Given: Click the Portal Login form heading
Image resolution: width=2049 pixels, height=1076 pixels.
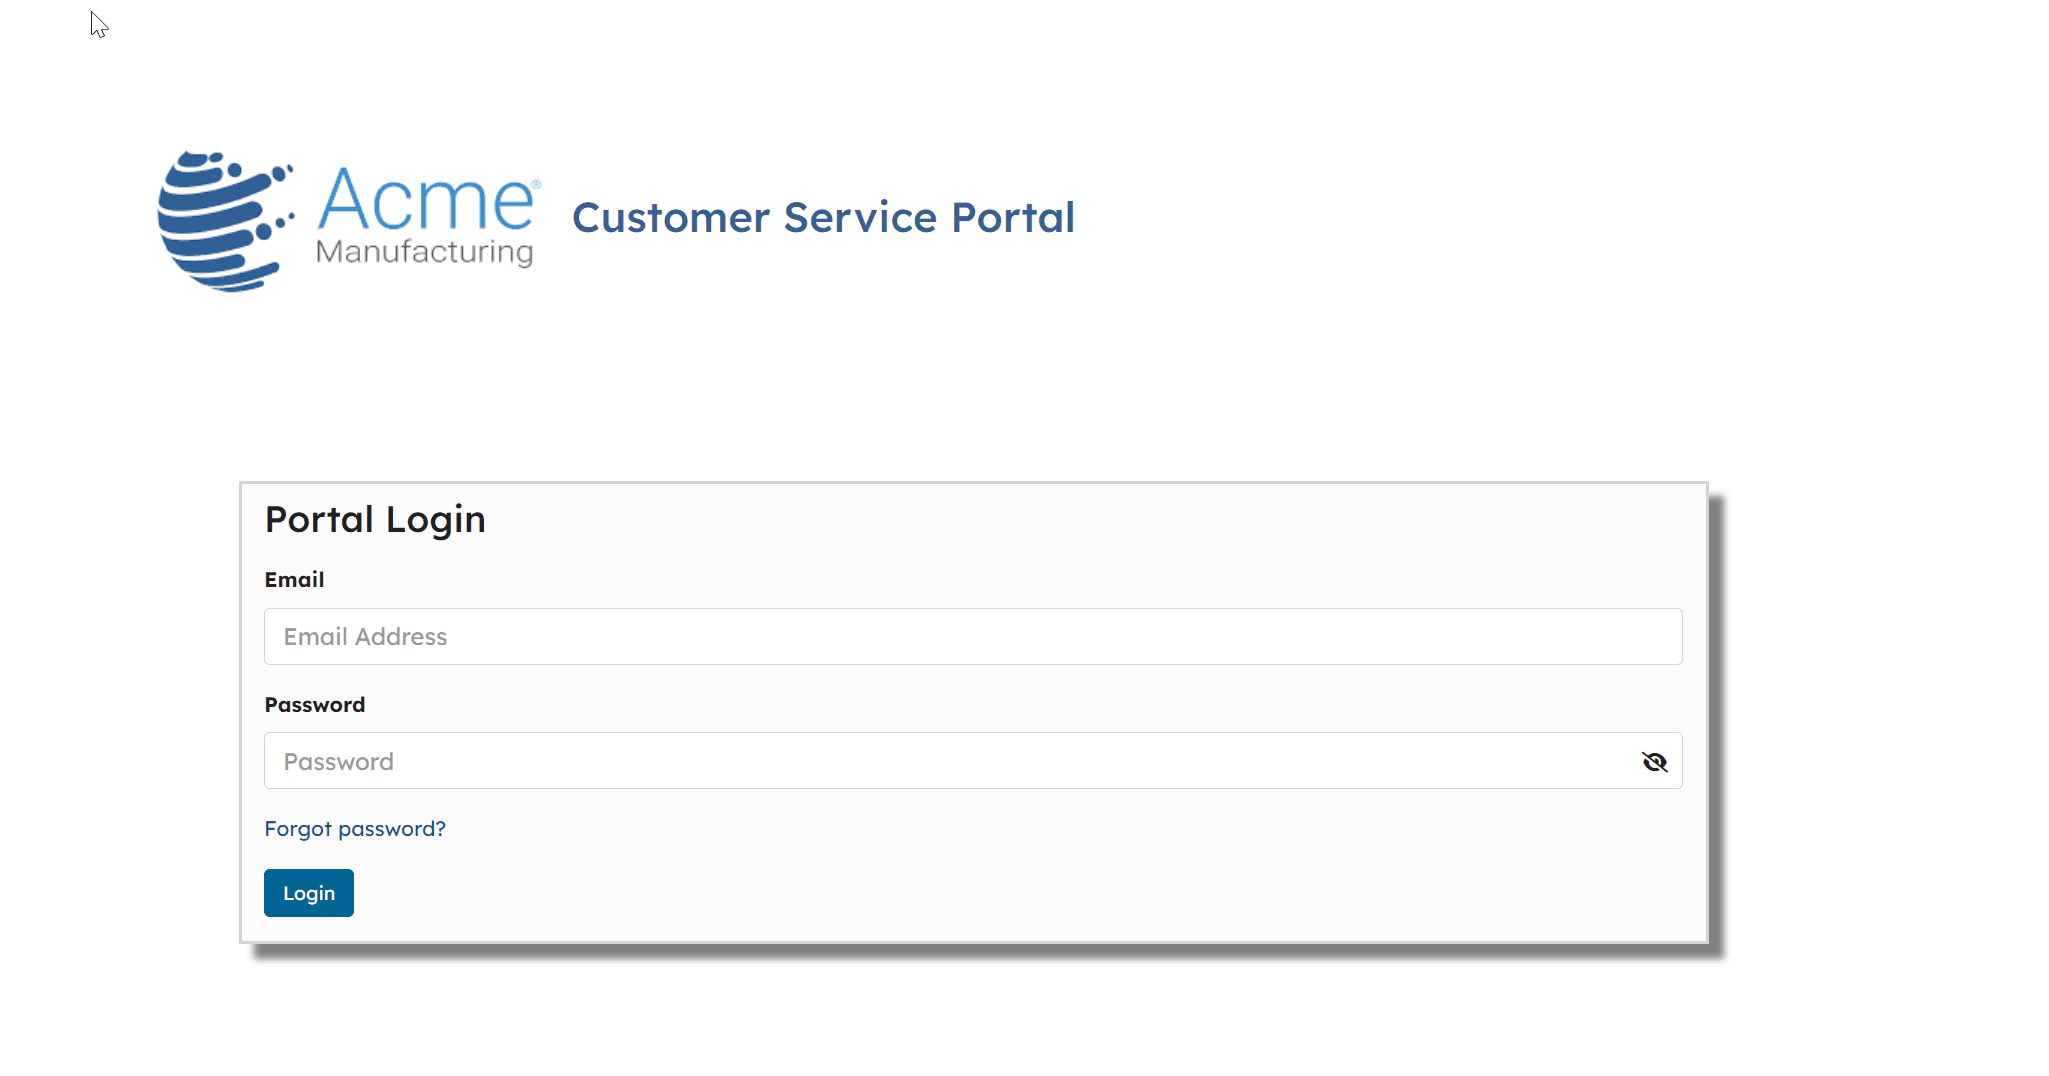Looking at the screenshot, I should click(375, 520).
